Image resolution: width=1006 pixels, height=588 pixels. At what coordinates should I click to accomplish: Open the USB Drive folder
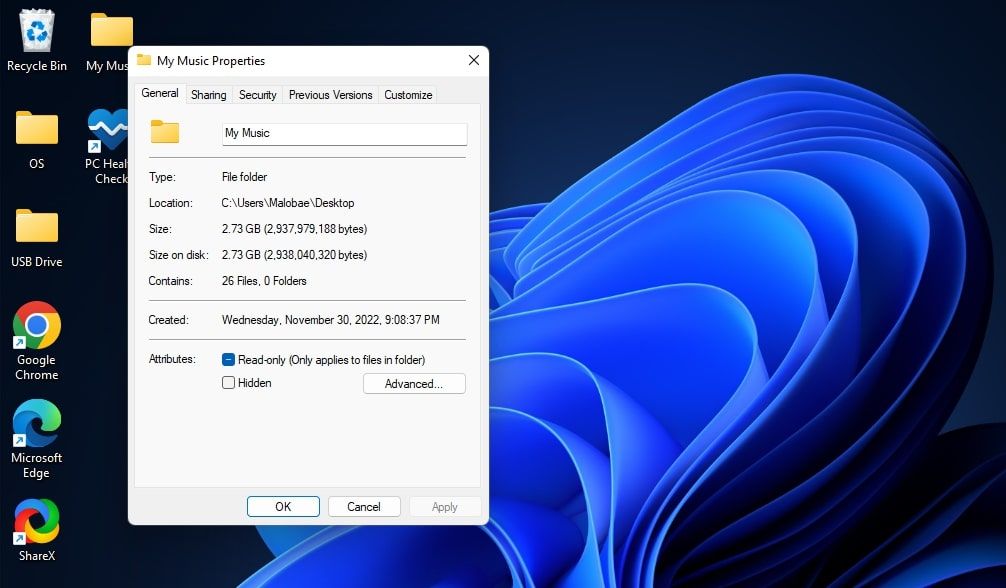tap(36, 230)
